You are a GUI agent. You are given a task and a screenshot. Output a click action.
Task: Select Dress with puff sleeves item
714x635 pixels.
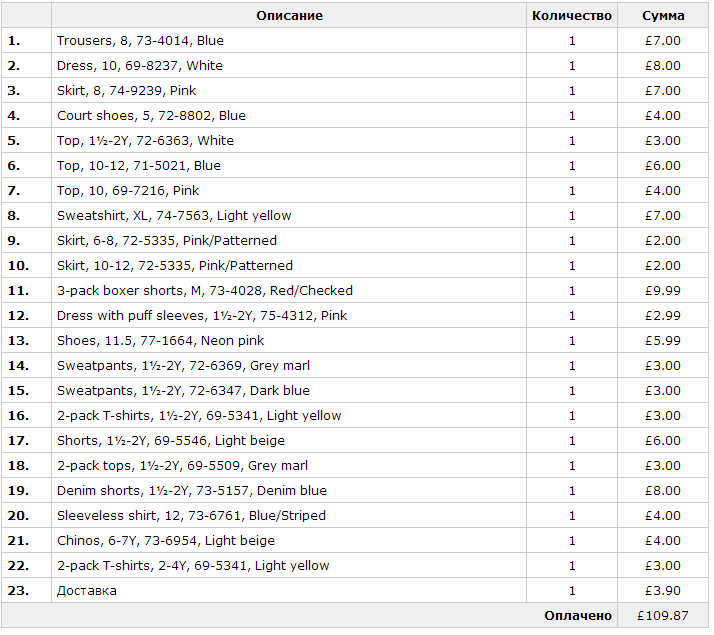(202, 315)
